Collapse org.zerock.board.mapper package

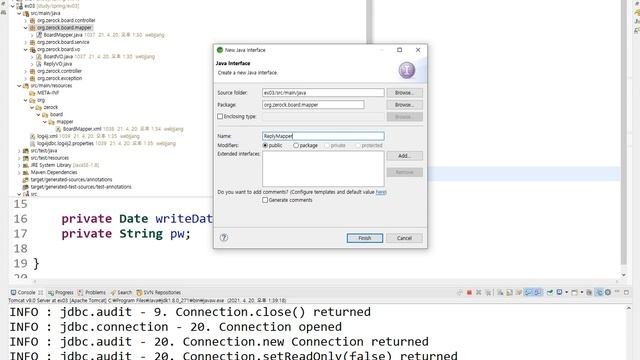pos(26,28)
